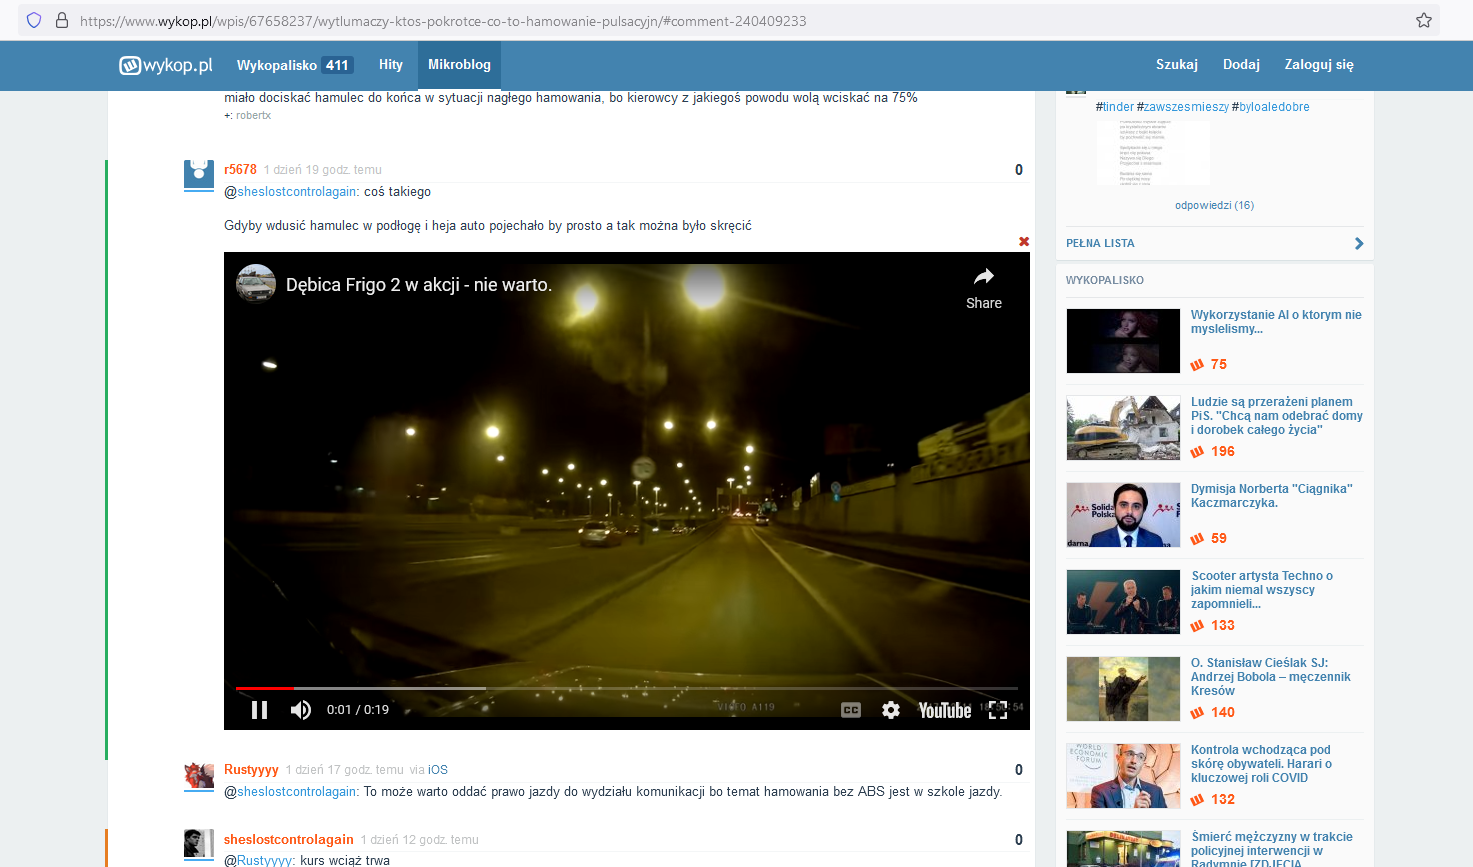Pause the playing video
The width and height of the screenshot is (1473, 867).
[260, 710]
